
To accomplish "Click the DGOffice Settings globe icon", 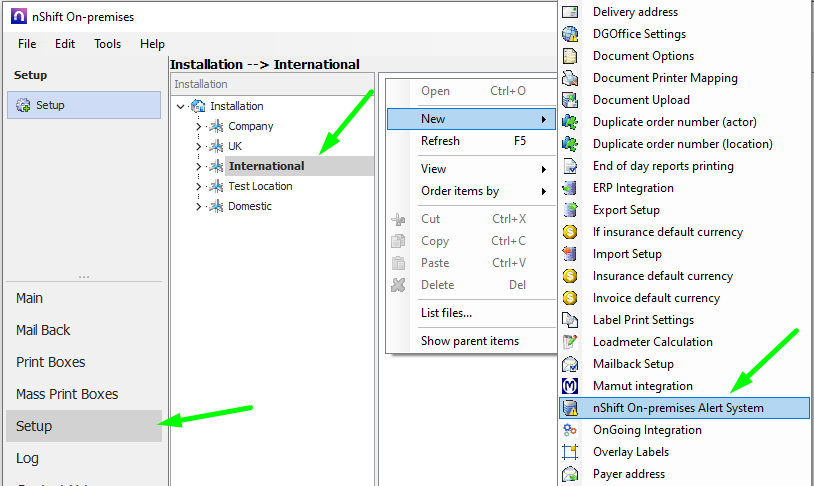I will coord(570,34).
